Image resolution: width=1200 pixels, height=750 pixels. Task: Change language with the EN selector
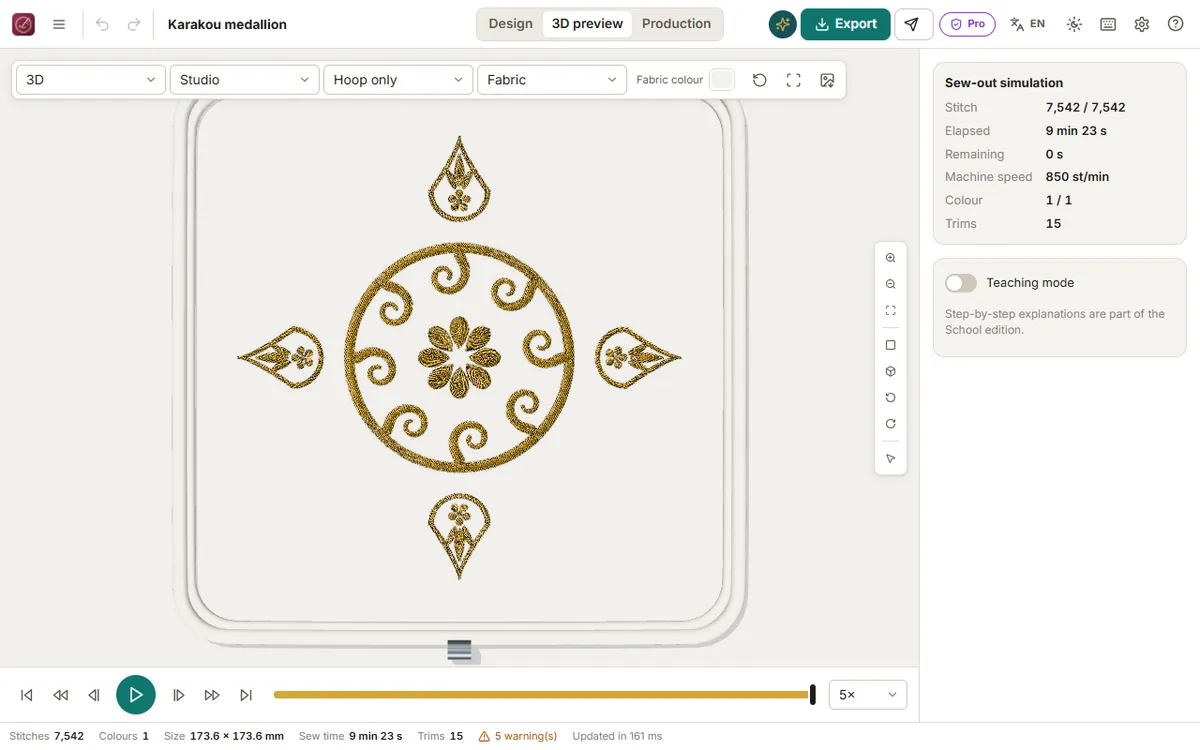coord(1028,24)
